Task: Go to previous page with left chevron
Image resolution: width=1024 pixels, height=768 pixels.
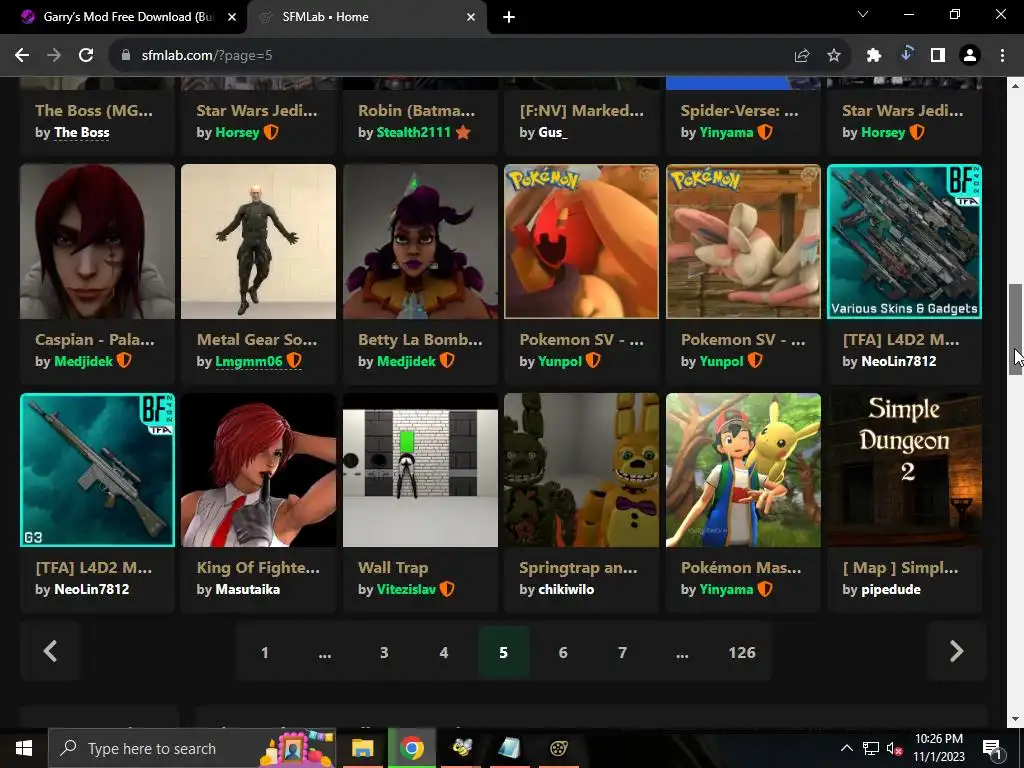Action: tap(50, 651)
